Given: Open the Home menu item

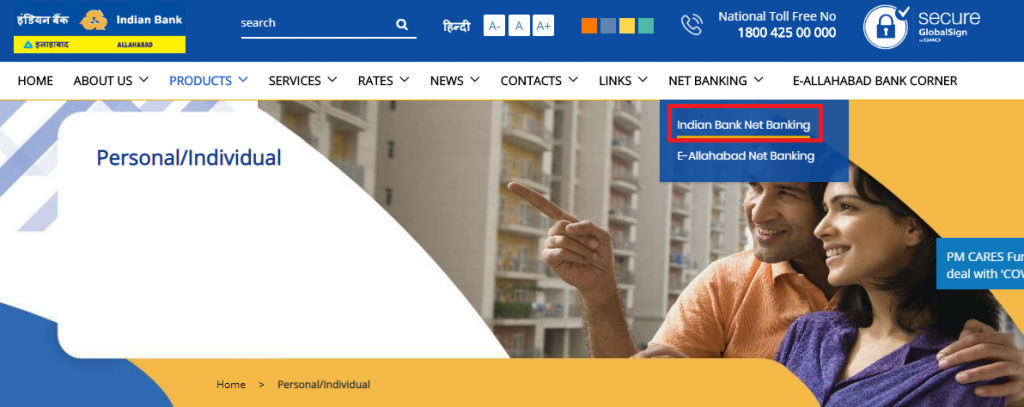Looking at the screenshot, I should click(x=35, y=80).
